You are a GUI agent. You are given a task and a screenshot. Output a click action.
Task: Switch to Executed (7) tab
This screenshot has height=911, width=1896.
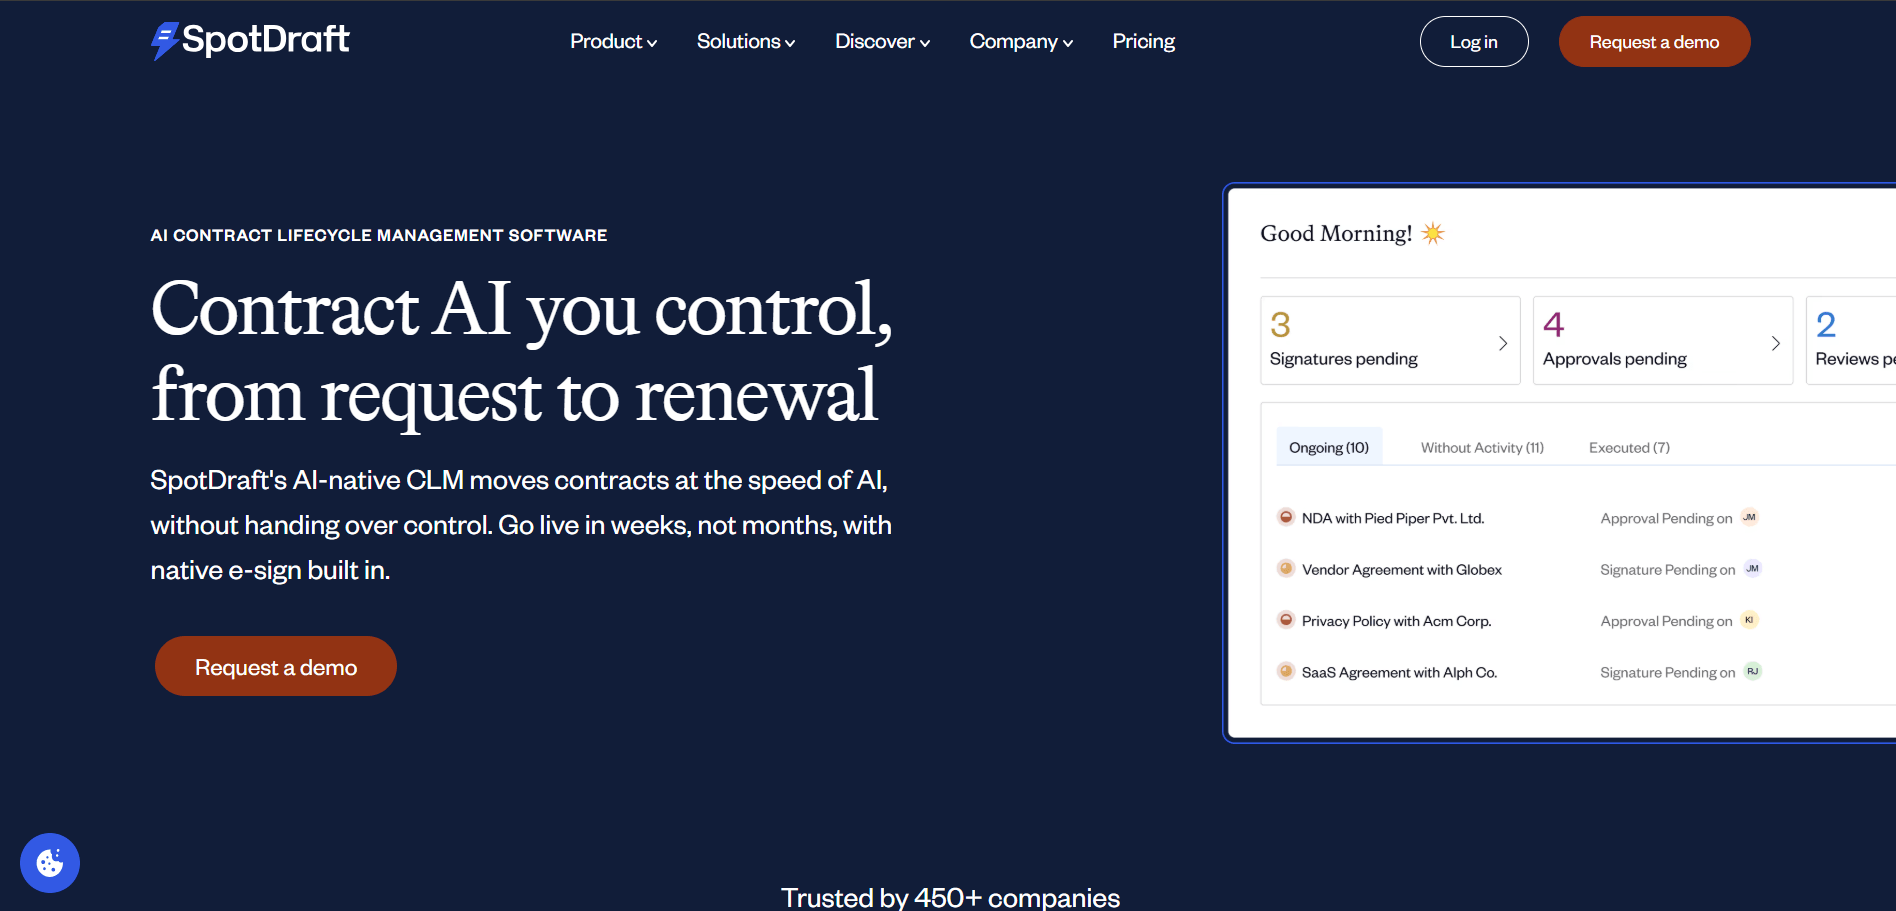[x=1629, y=447]
